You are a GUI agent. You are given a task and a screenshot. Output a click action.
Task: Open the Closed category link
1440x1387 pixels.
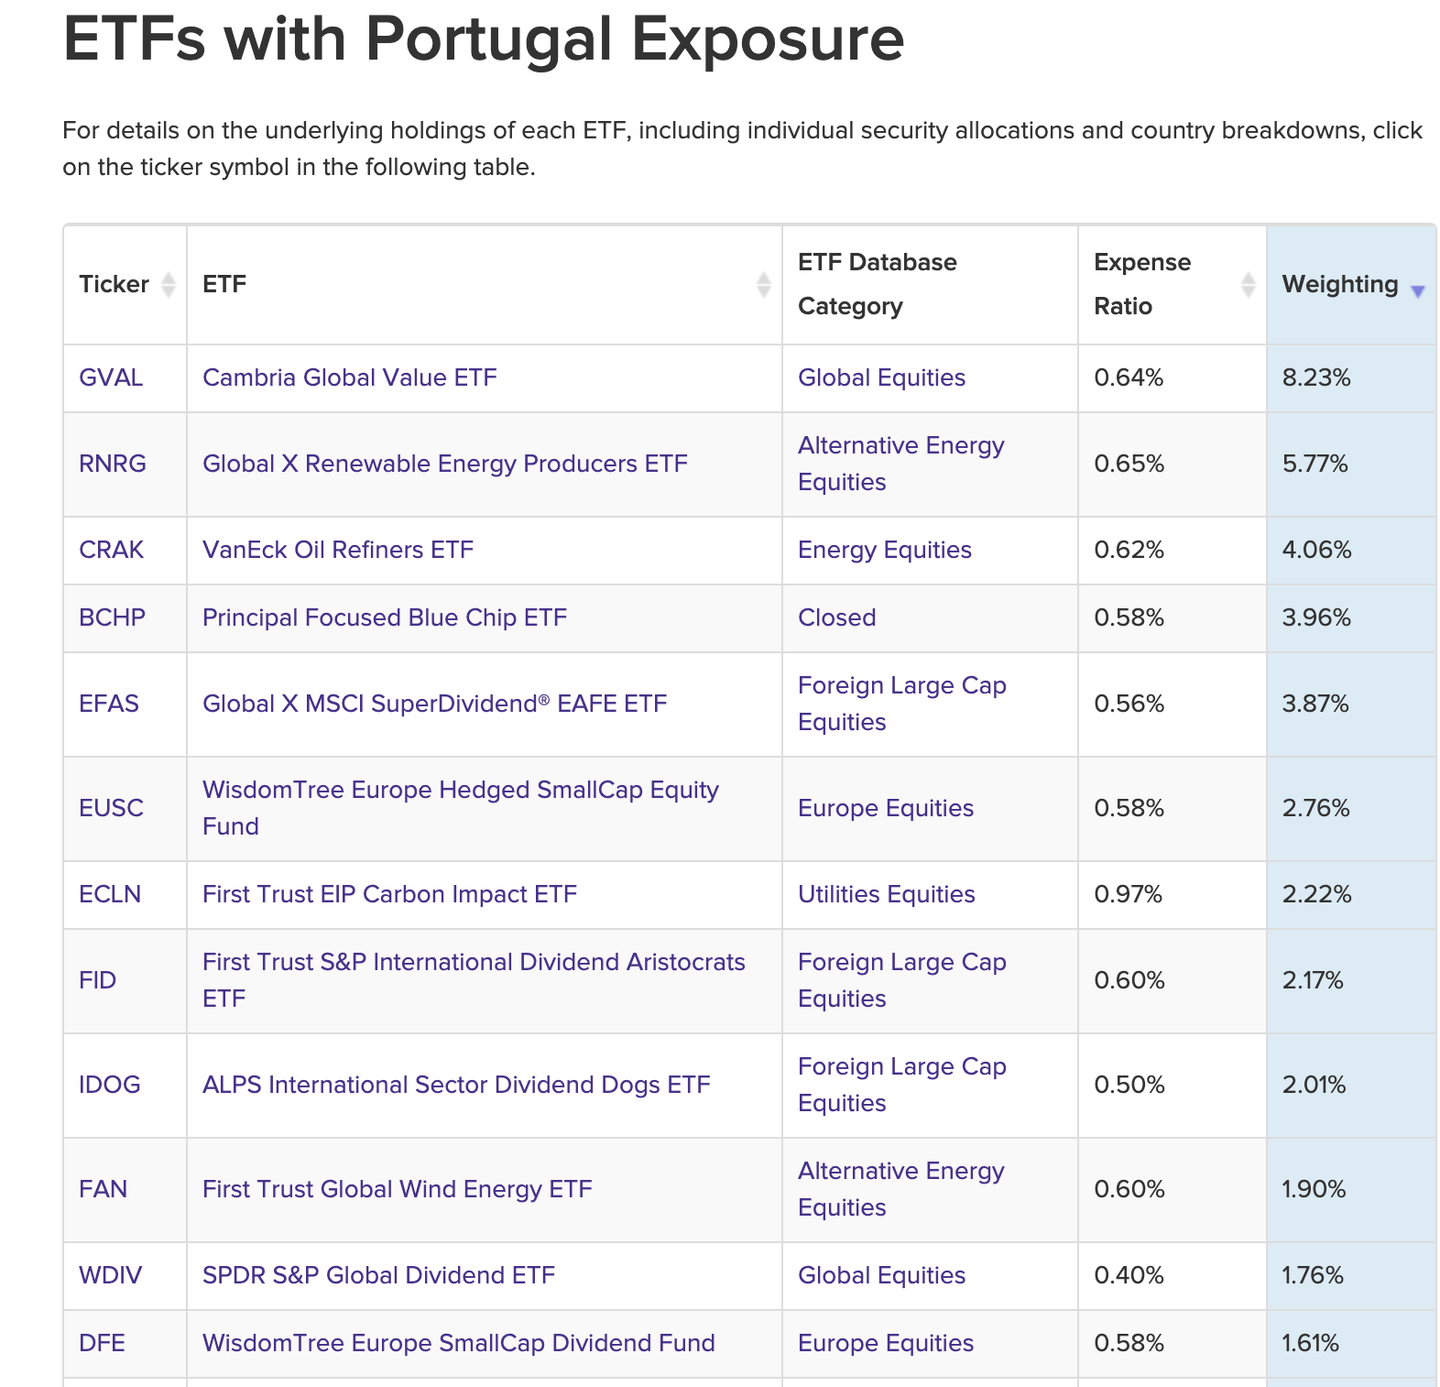coord(836,618)
